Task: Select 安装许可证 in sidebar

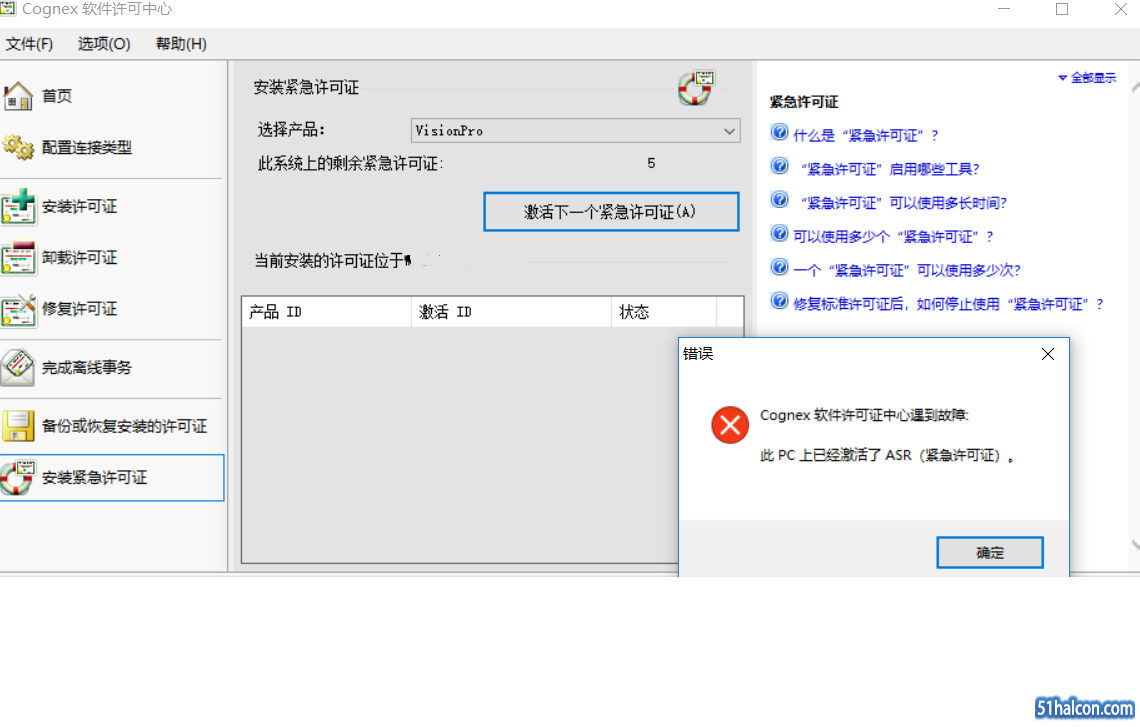Action: pyautogui.click(x=79, y=206)
